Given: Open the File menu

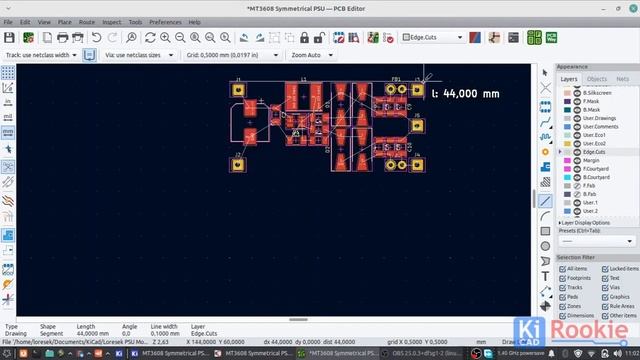Looking at the screenshot, I should click(8, 22).
